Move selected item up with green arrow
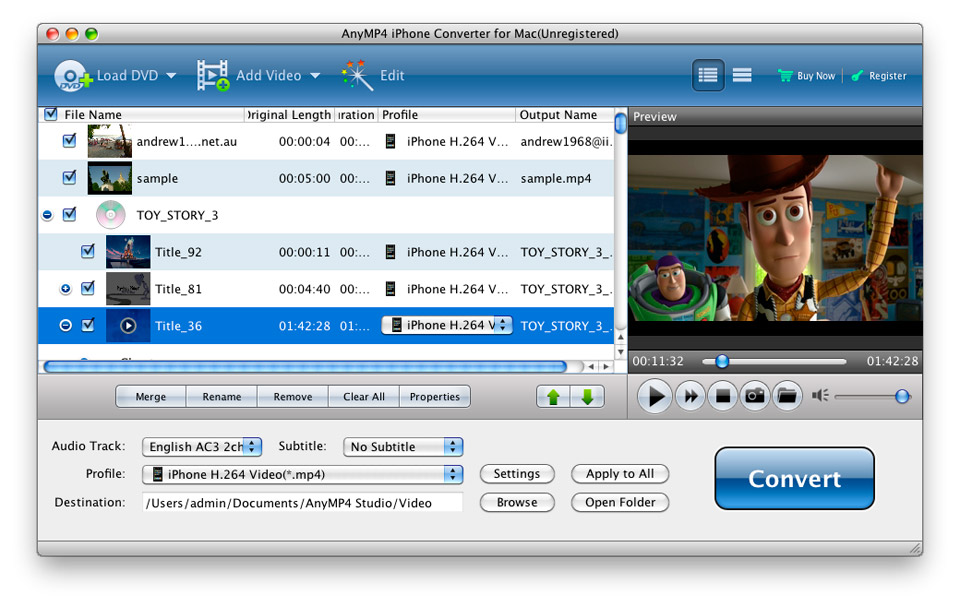This screenshot has width=960, height=607. [553, 397]
